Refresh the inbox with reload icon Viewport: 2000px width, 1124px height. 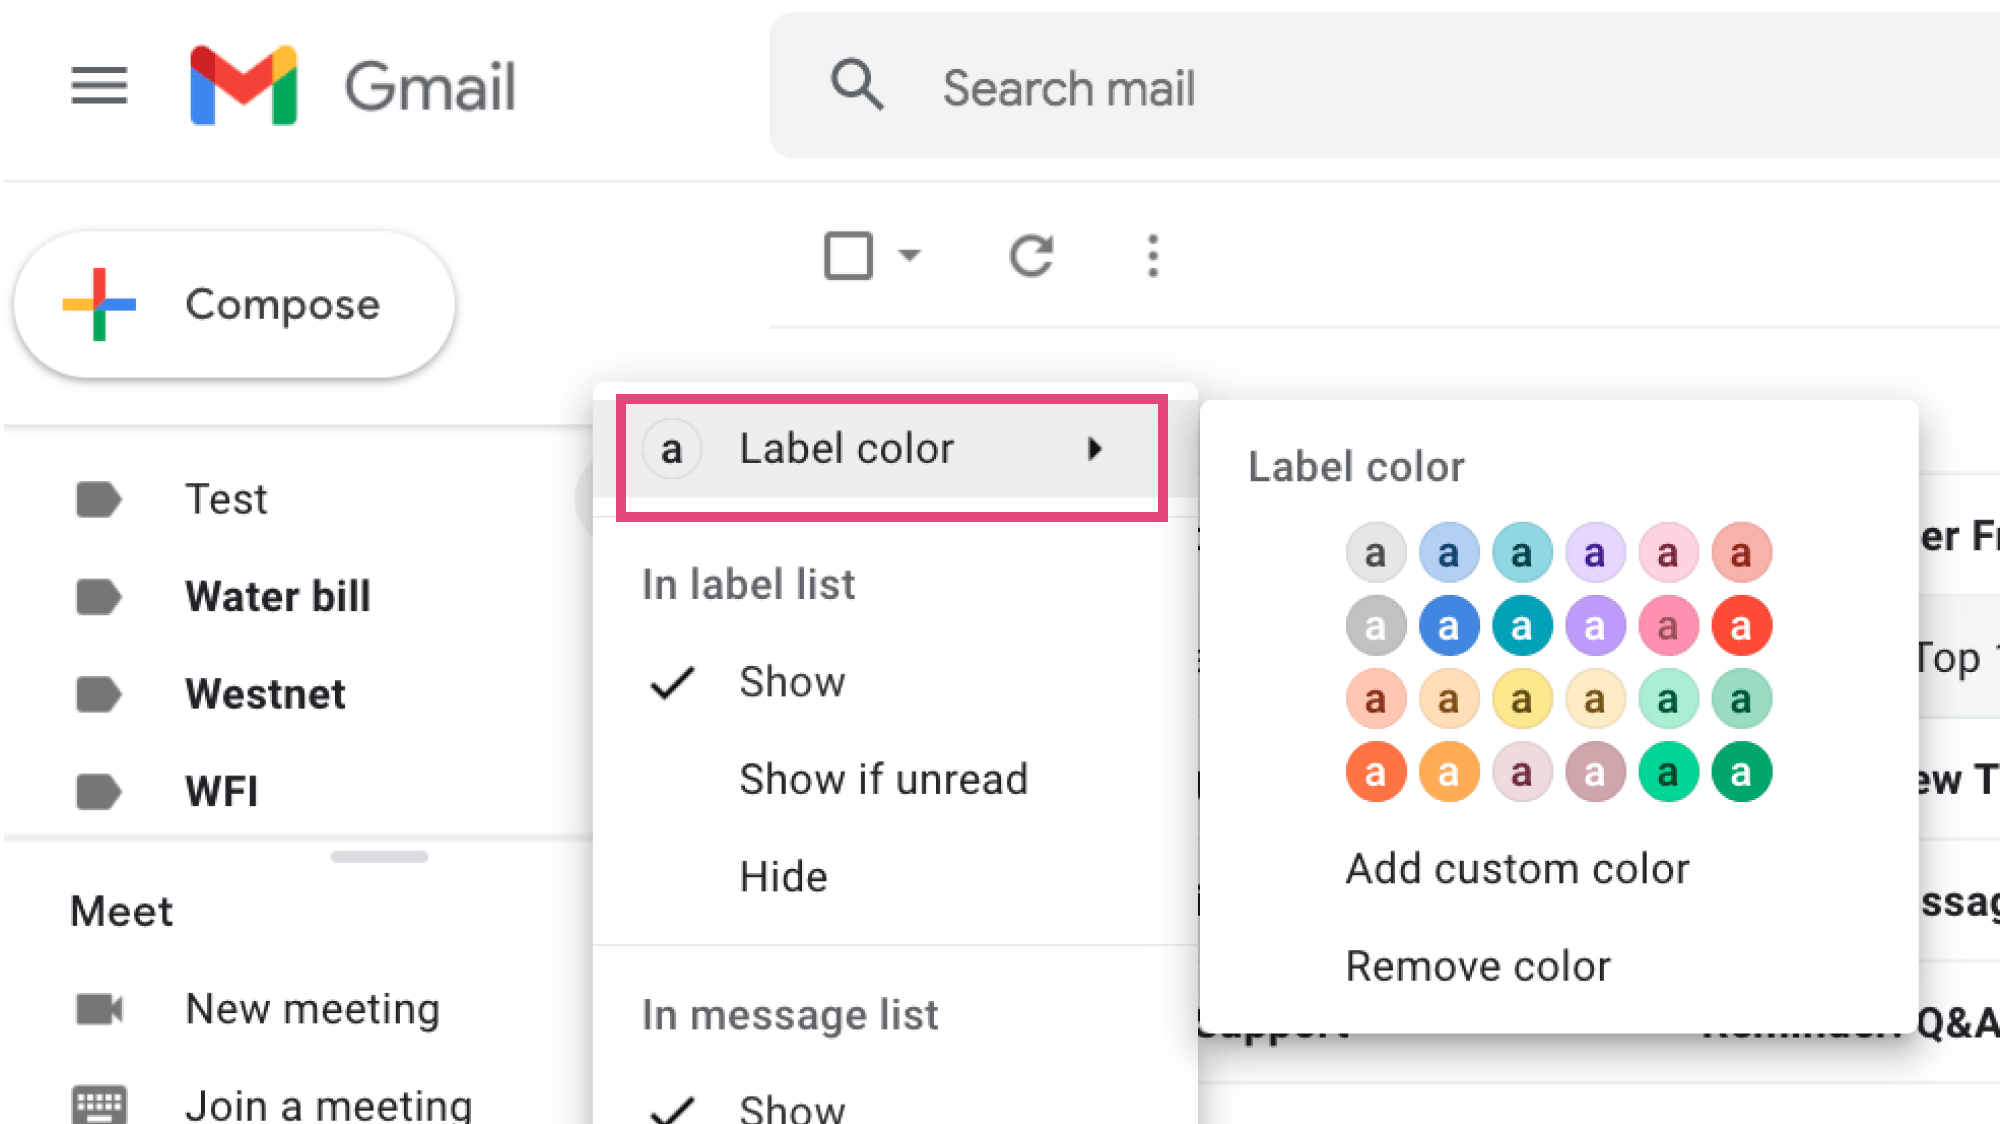[x=1031, y=256]
